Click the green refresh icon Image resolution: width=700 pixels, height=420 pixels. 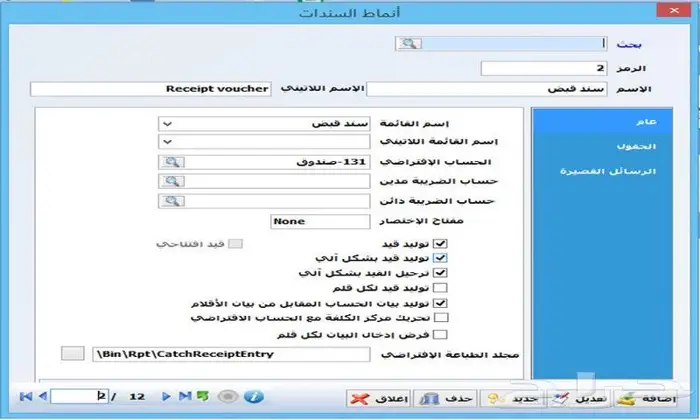[202, 396]
